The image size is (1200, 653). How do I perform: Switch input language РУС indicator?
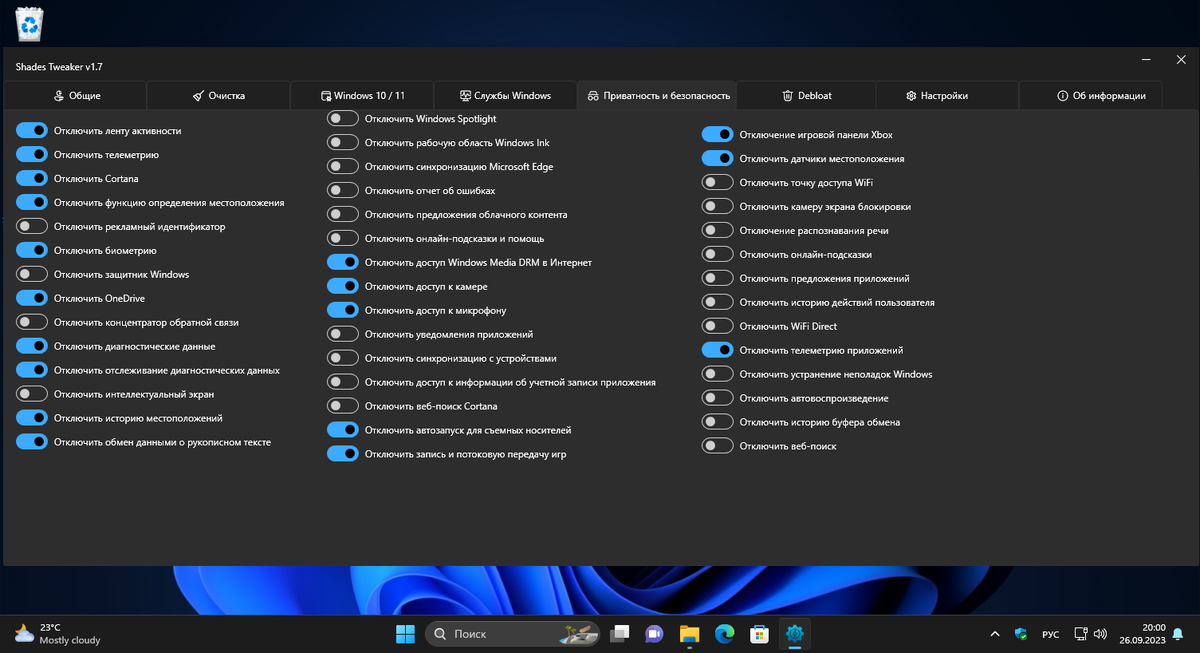[1051, 634]
